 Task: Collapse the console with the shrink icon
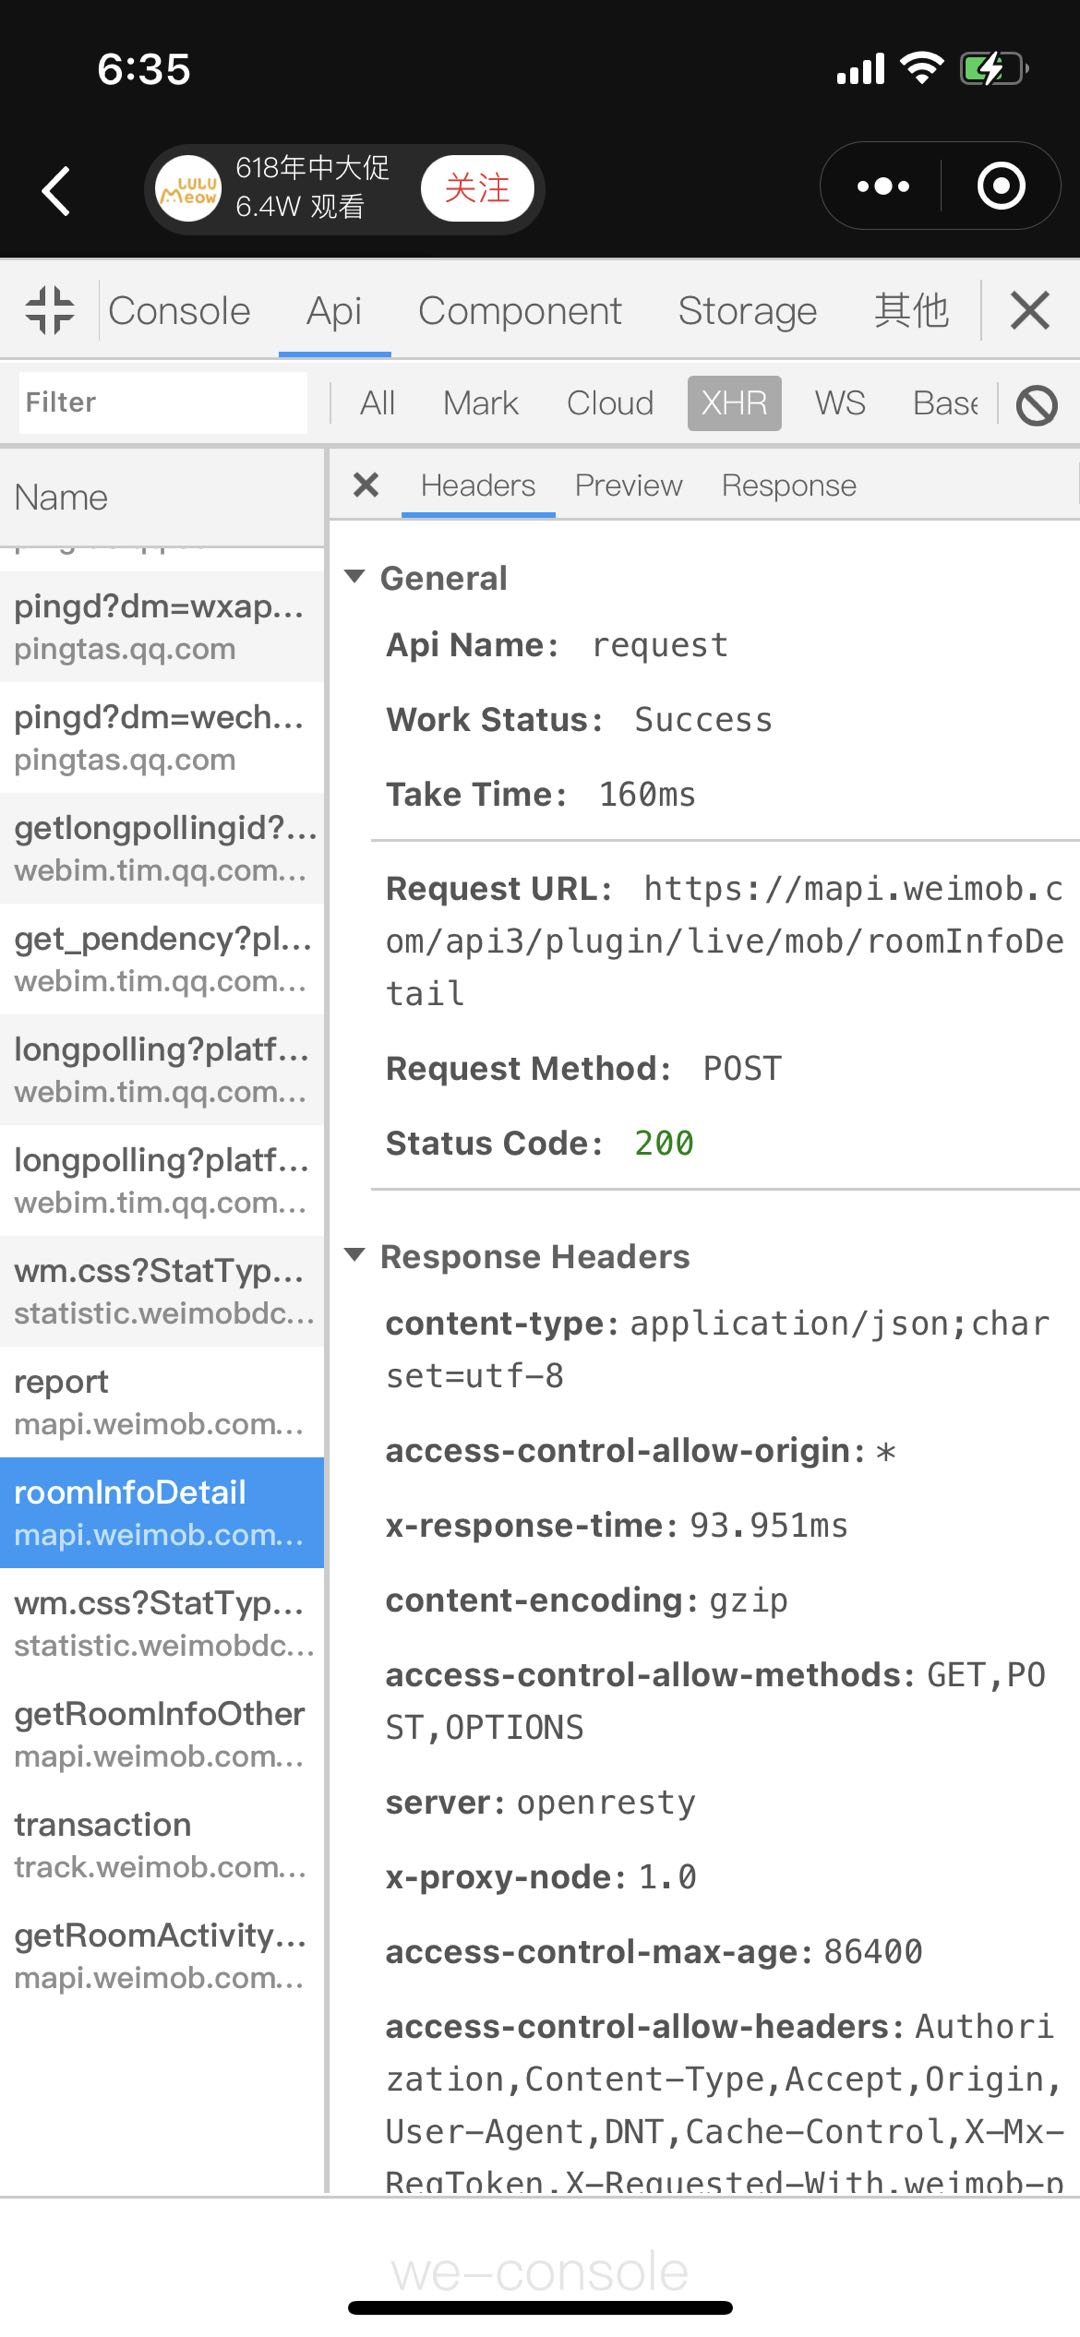[50, 310]
